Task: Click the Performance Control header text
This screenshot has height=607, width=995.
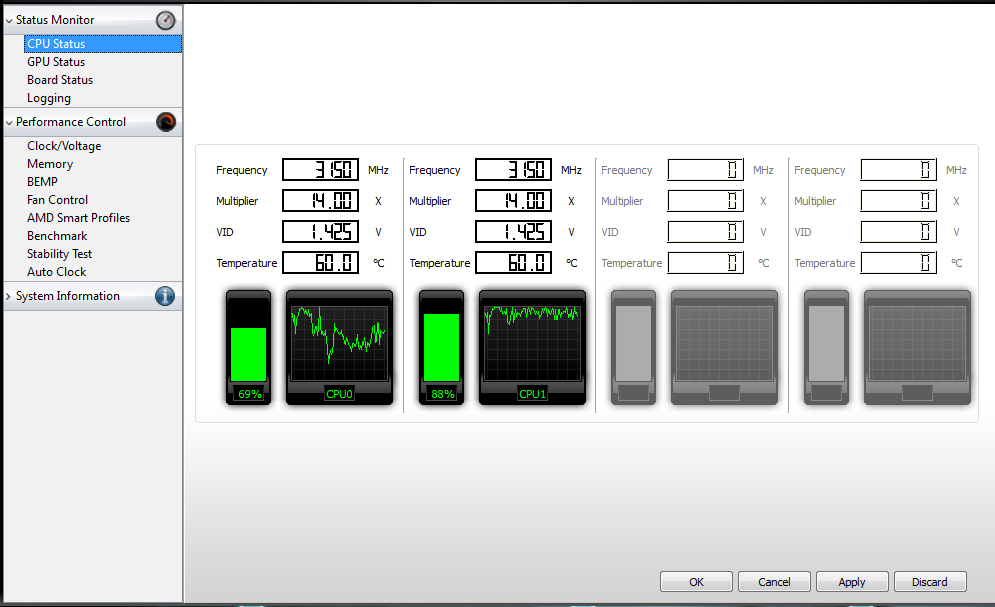Action: tap(70, 122)
